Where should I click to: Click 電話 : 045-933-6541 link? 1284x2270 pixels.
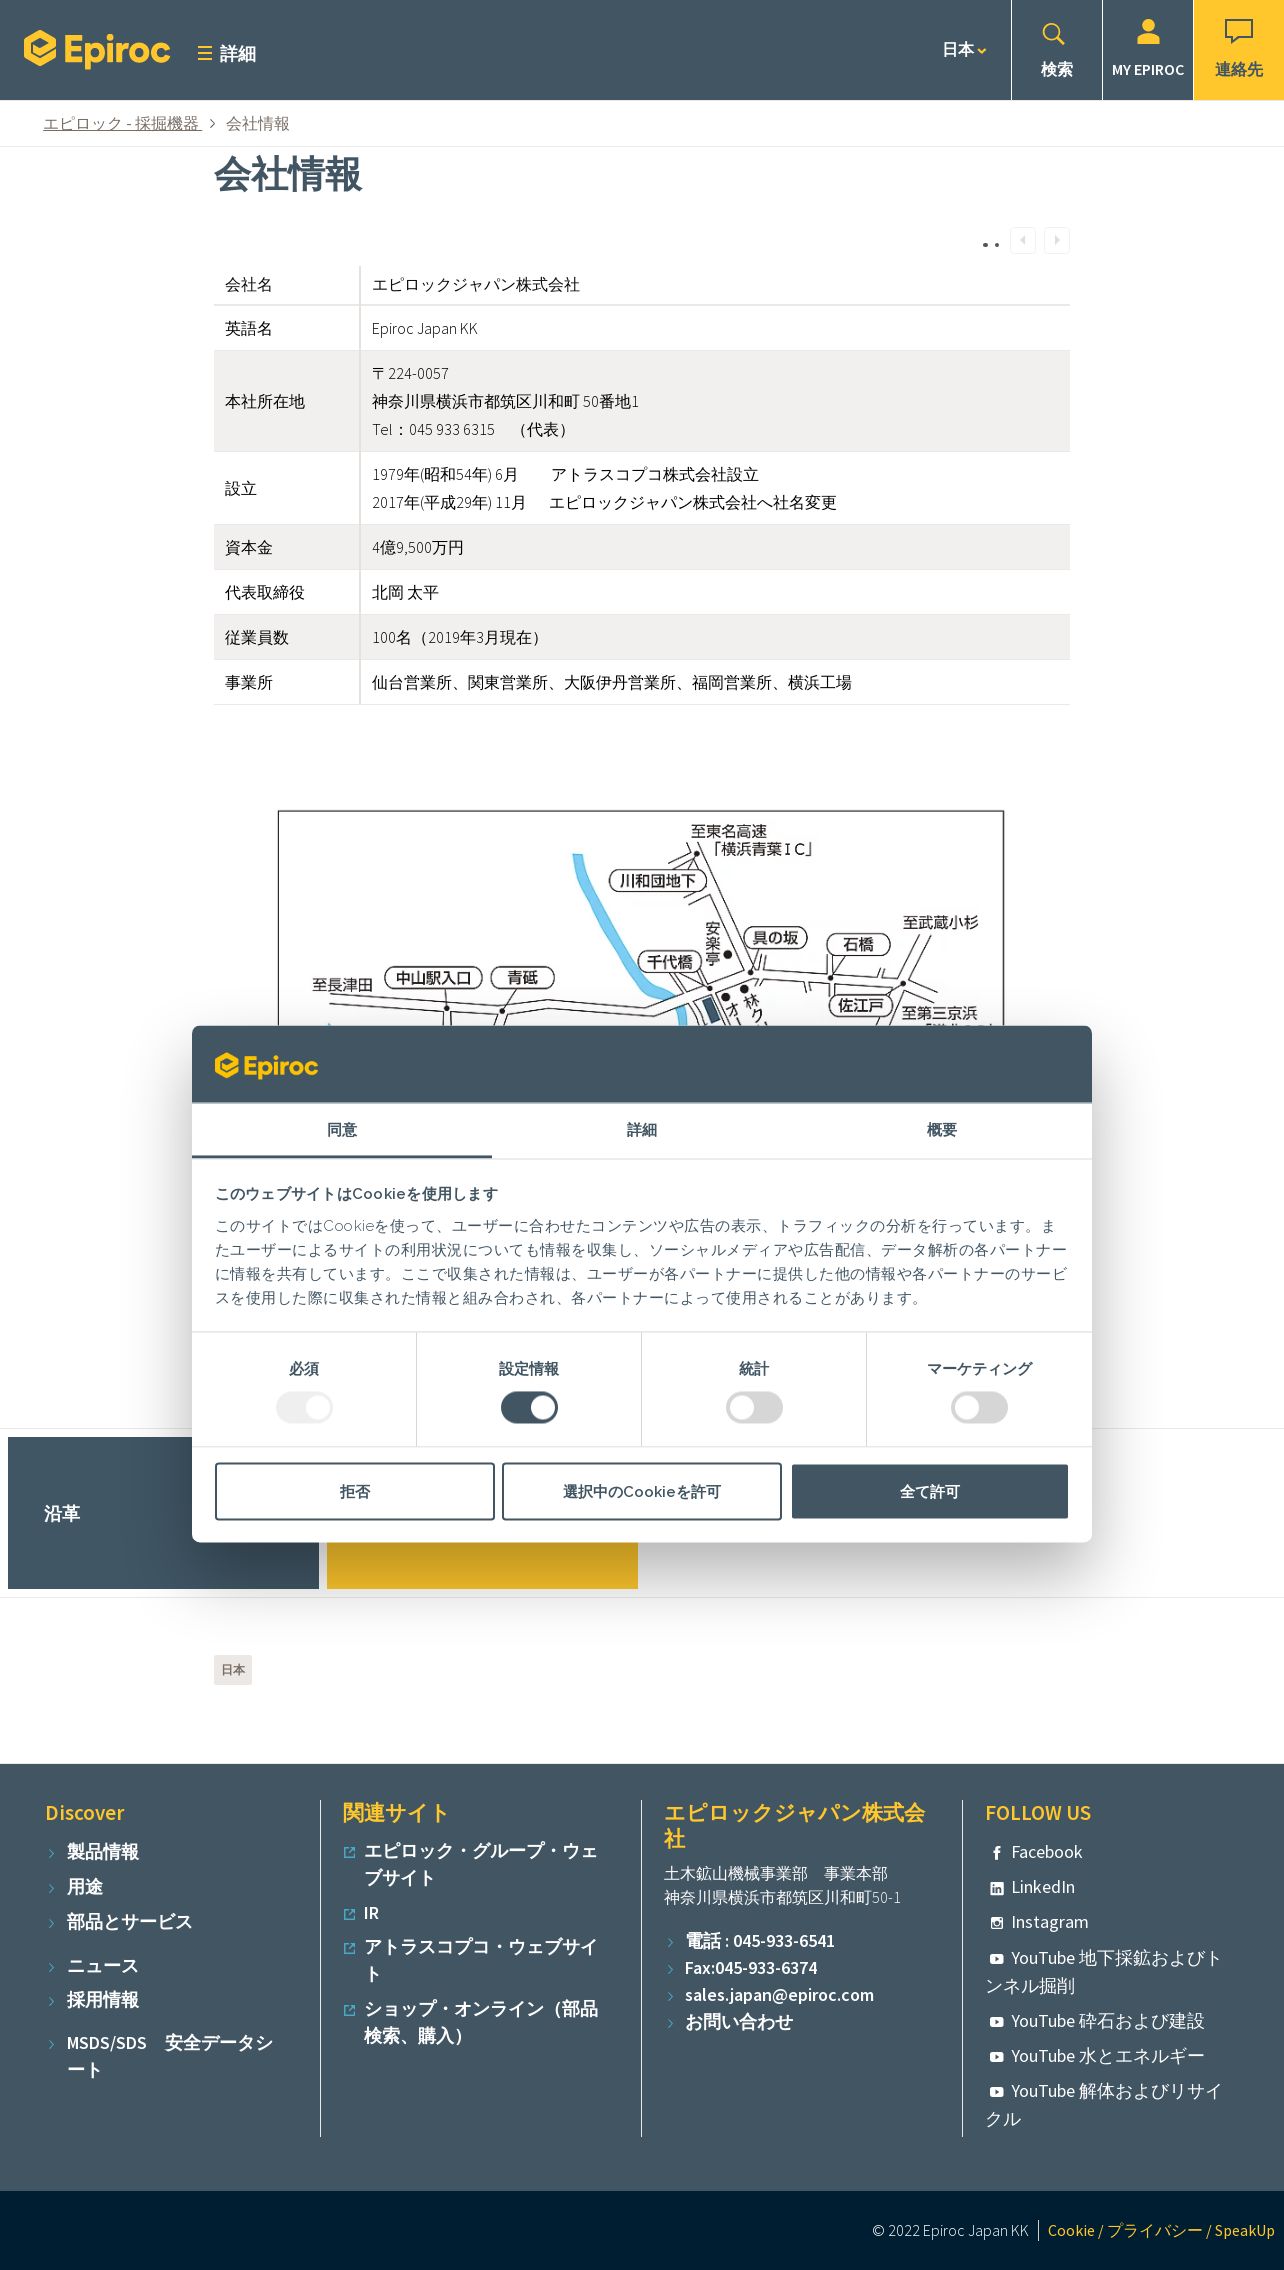(x=760, y=1941)
